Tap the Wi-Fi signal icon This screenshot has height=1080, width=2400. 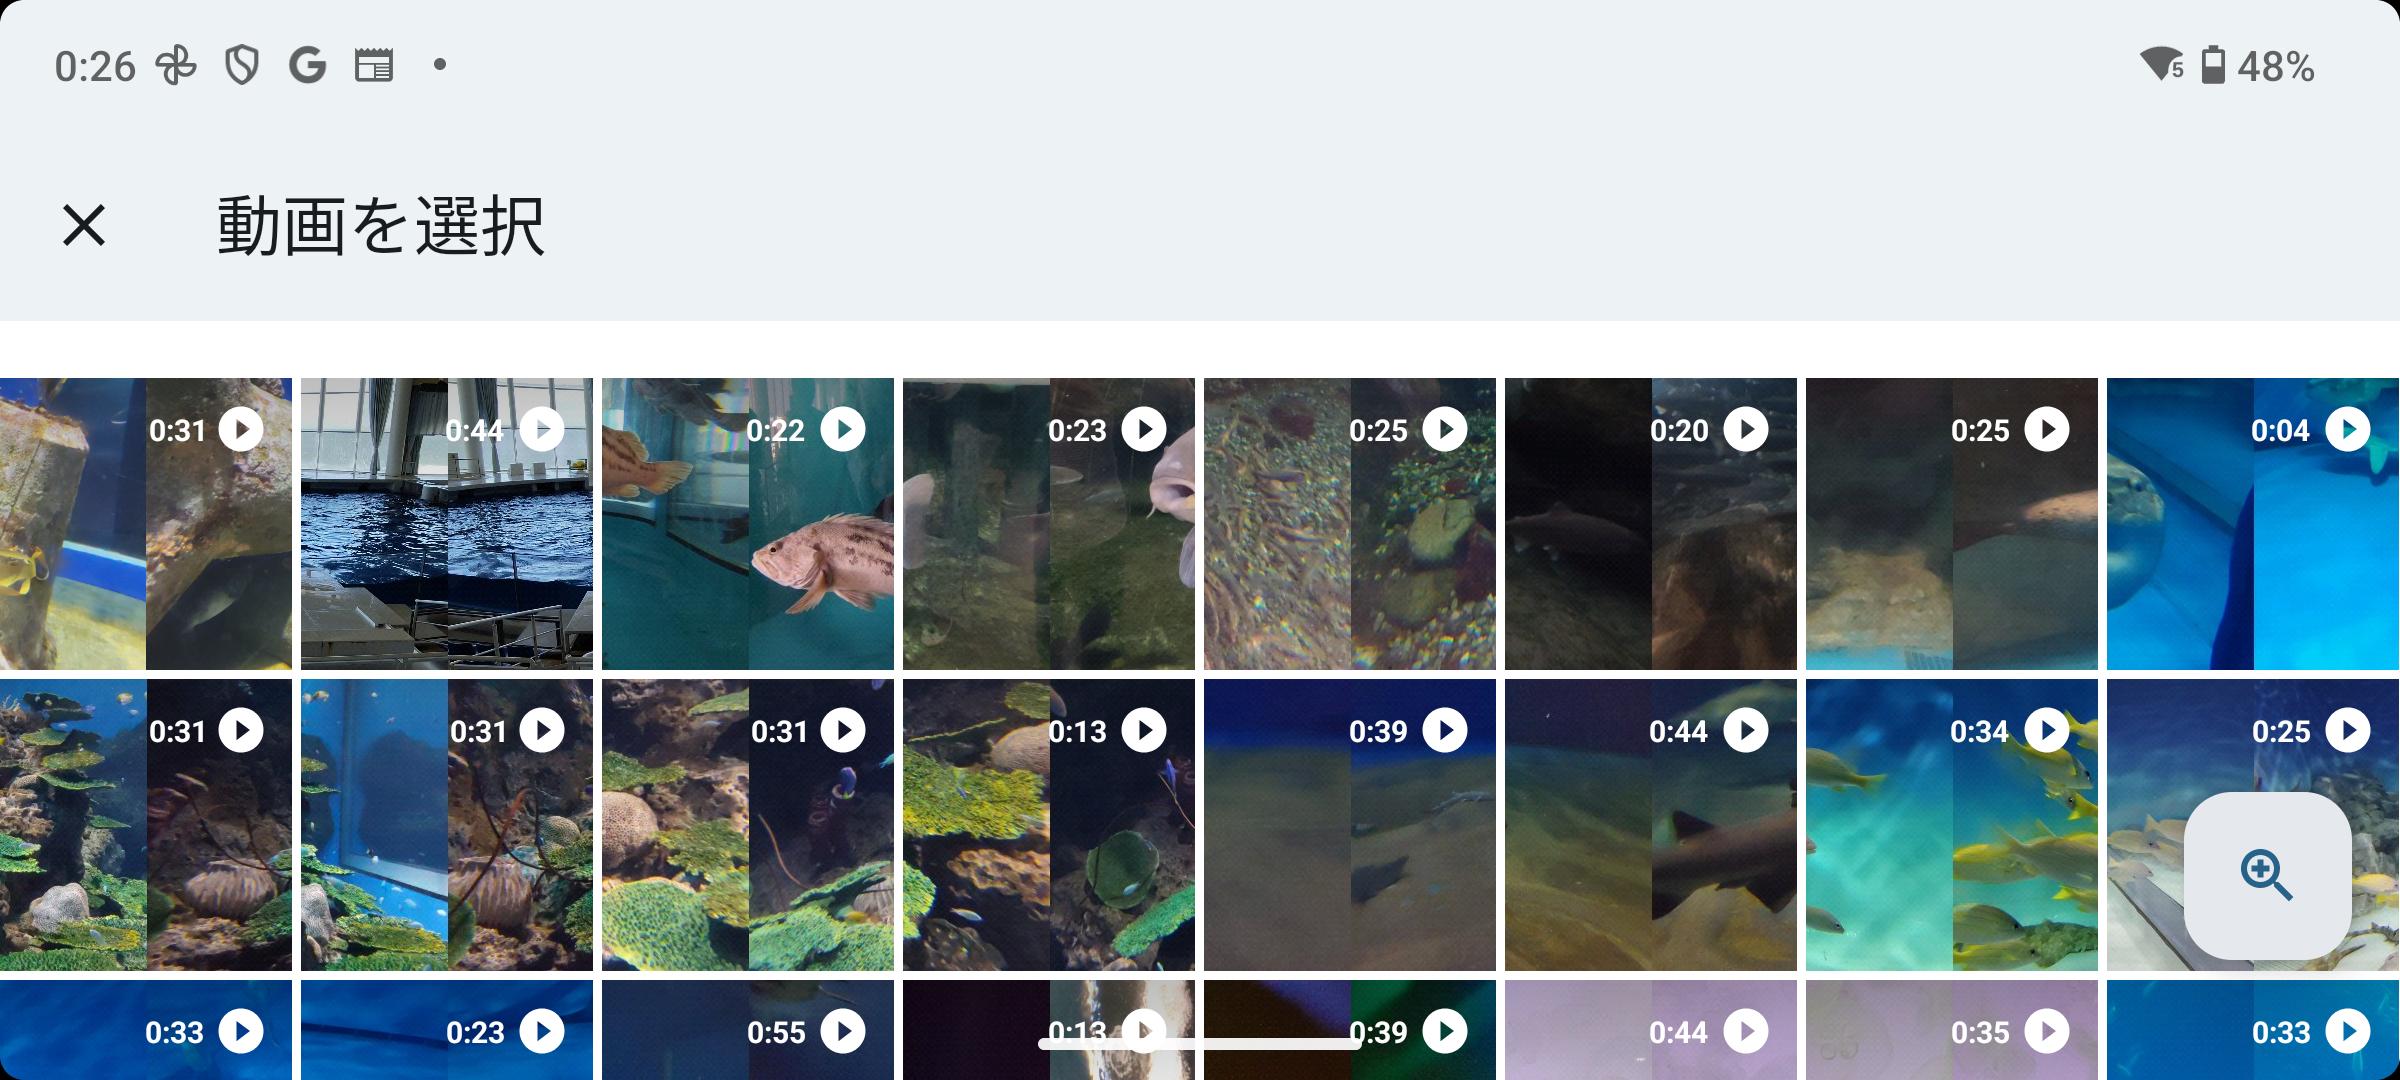[x=2161, y=65]
